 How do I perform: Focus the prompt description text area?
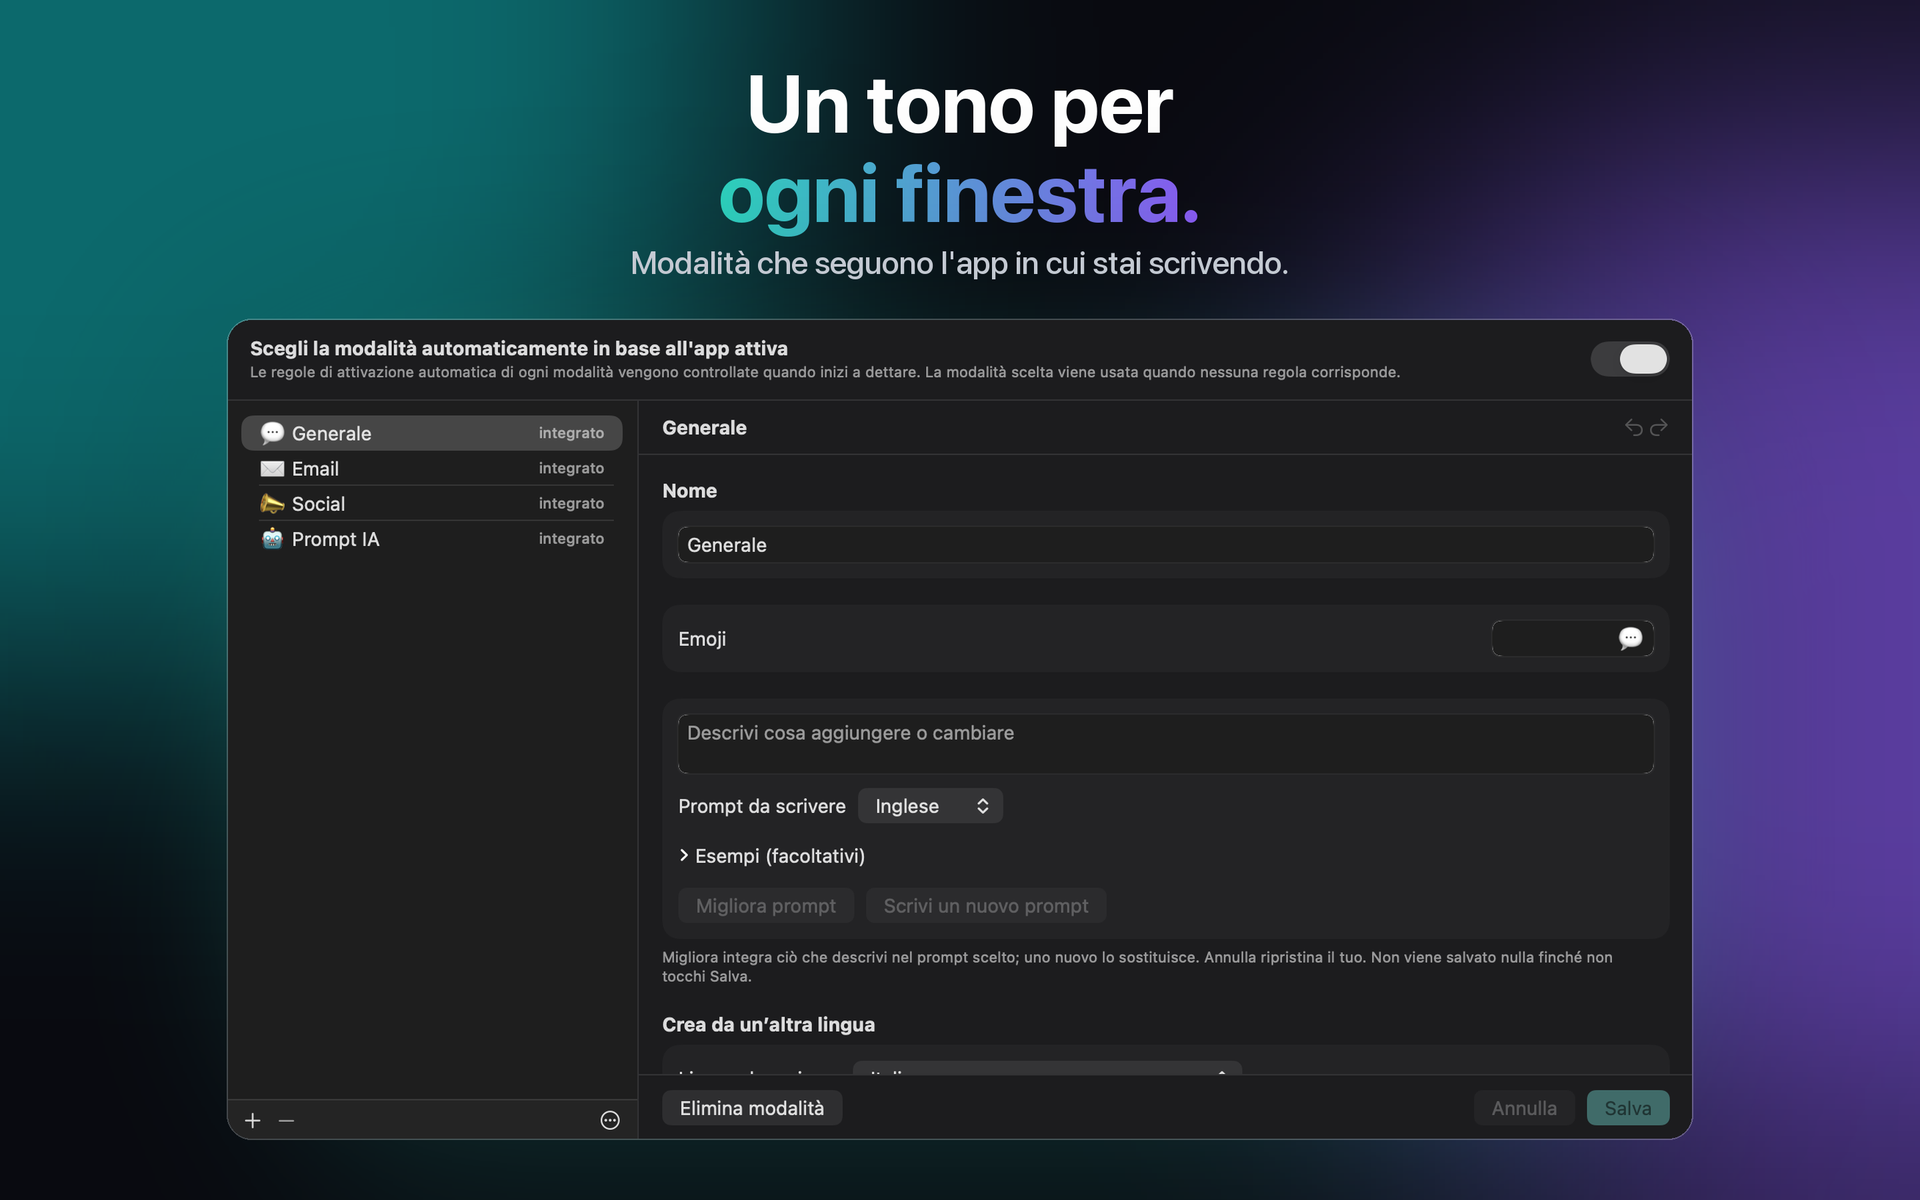click(x=1165, y=744)
